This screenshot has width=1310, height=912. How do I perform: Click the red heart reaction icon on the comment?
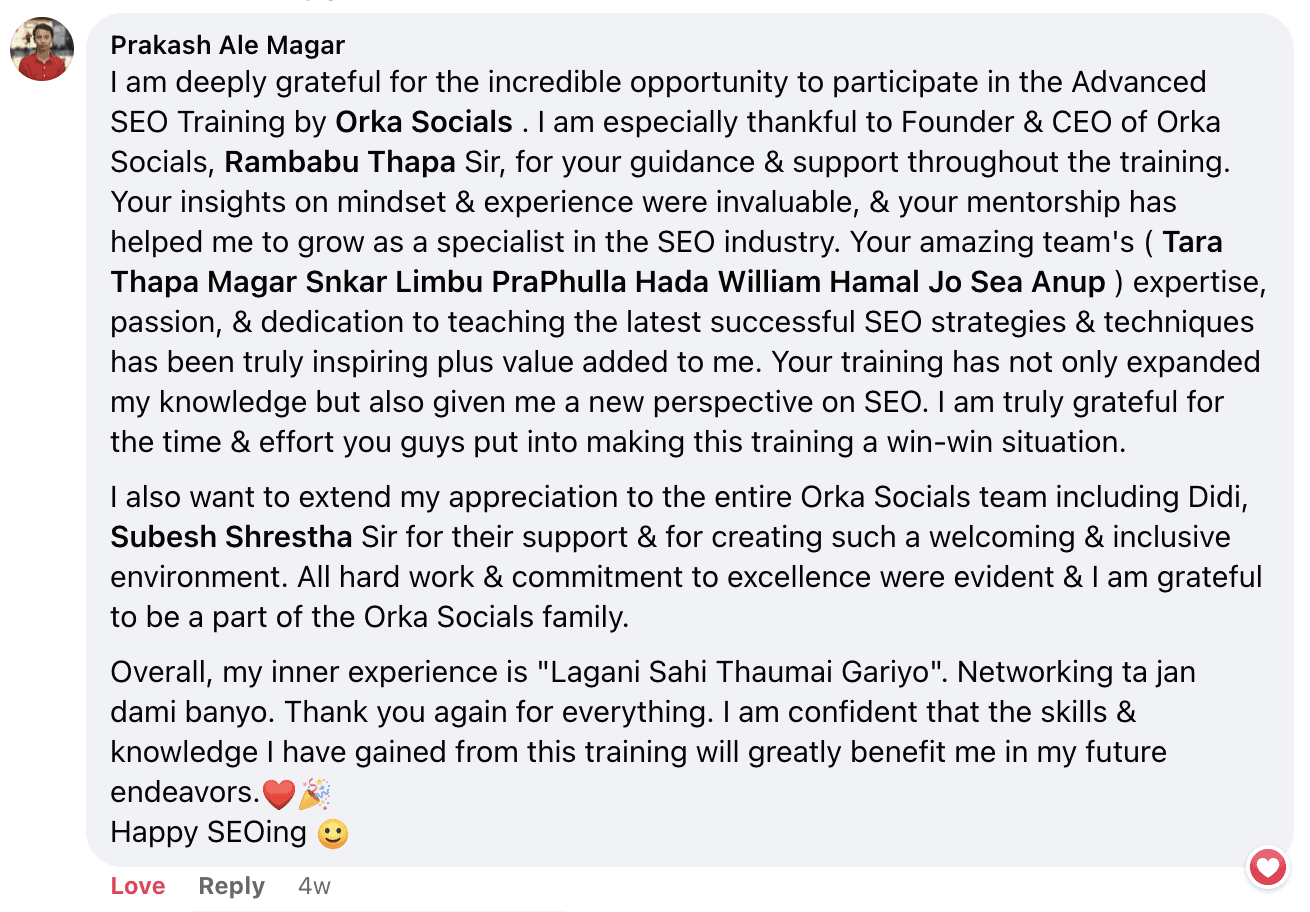point(1267,866)
